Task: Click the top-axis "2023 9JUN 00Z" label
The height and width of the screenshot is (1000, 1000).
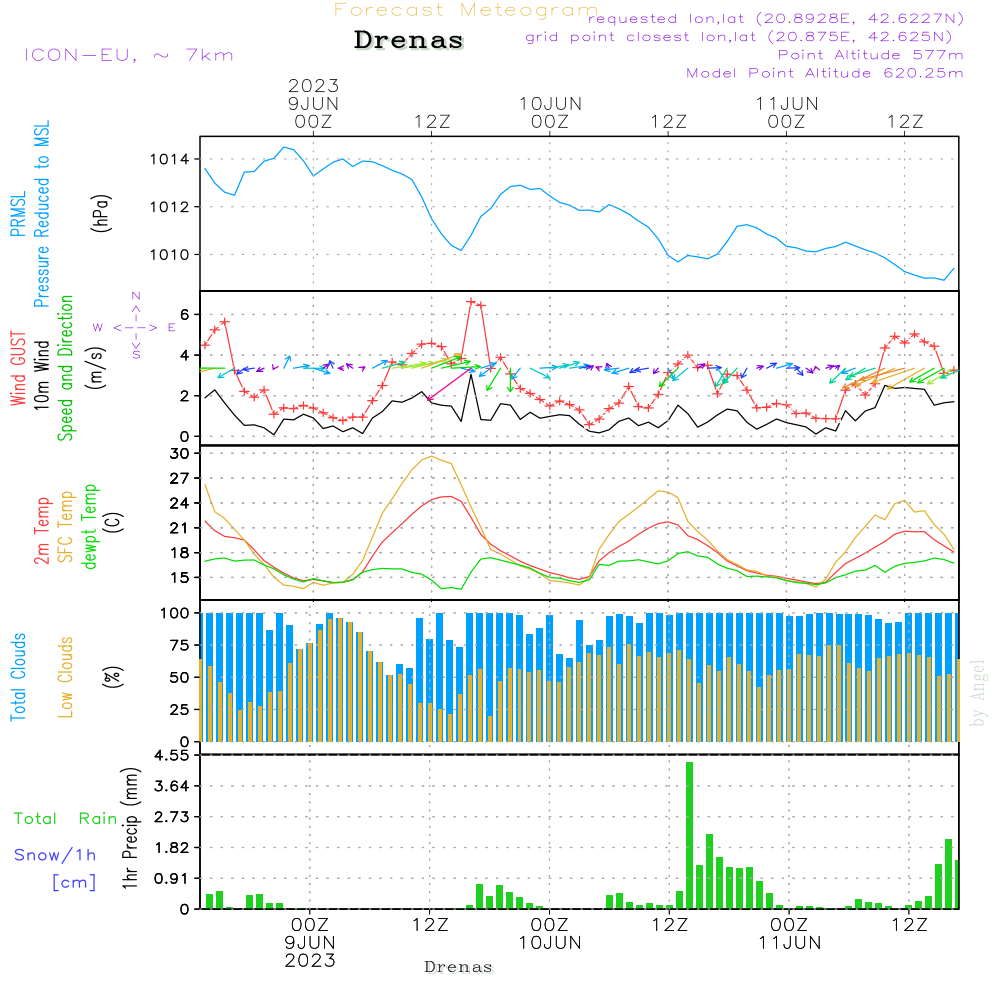Action: coord(313,103)
